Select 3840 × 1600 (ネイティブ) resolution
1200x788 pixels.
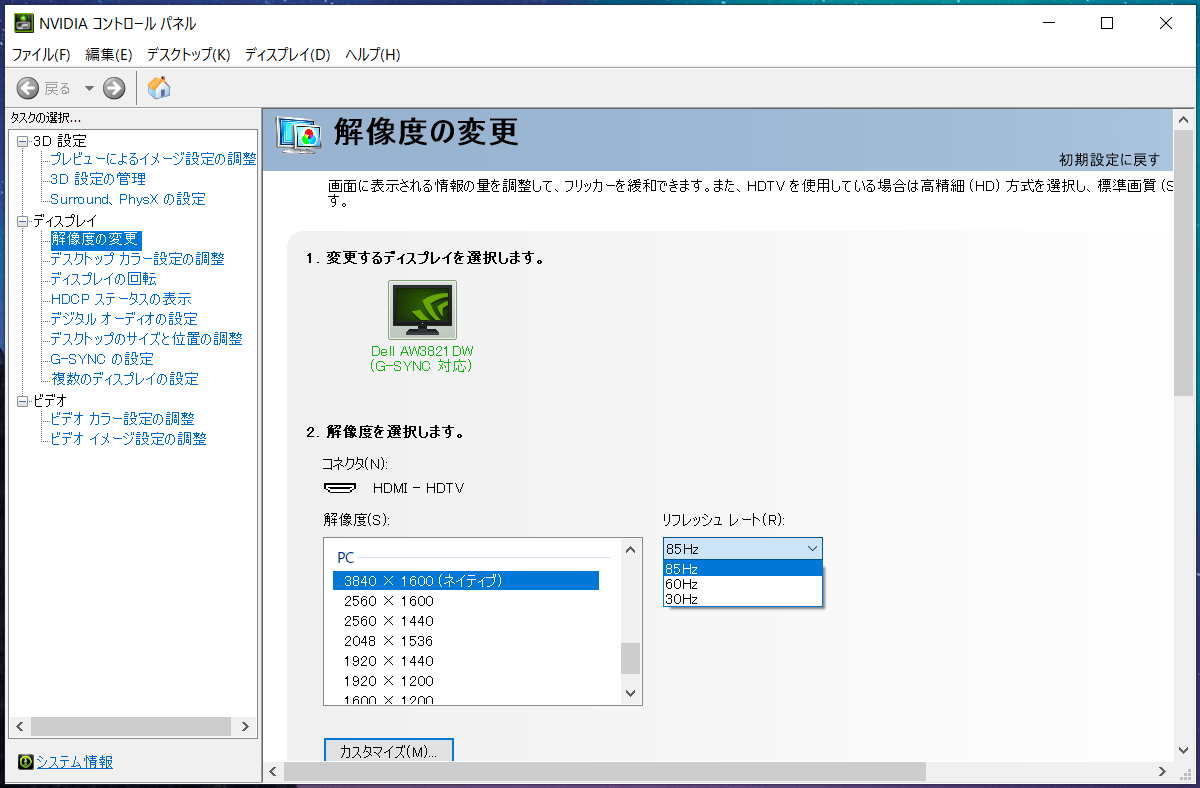click(465, 581)
